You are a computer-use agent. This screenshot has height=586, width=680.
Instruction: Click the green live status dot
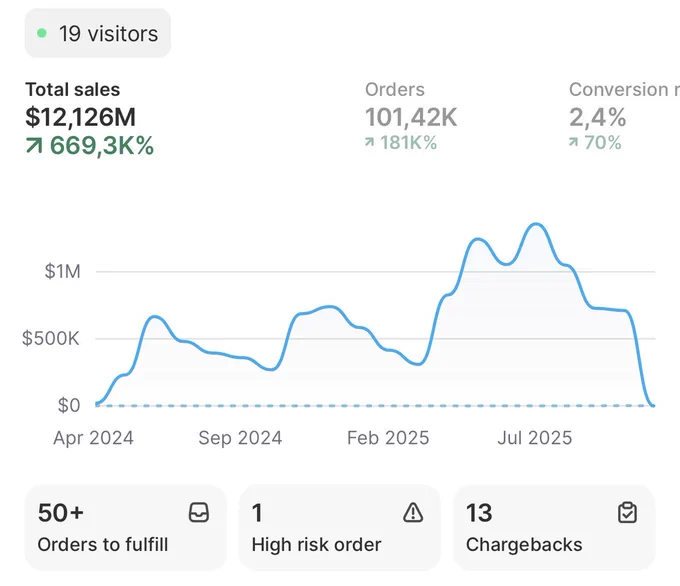pos(42,33)
